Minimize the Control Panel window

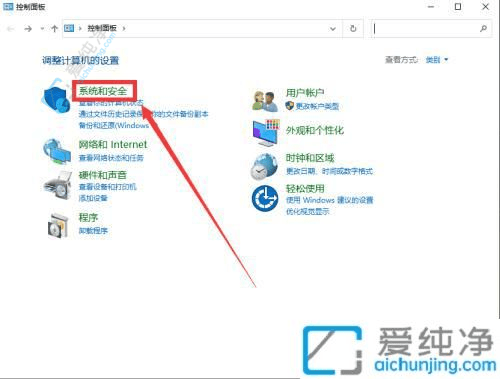(431, 7)
